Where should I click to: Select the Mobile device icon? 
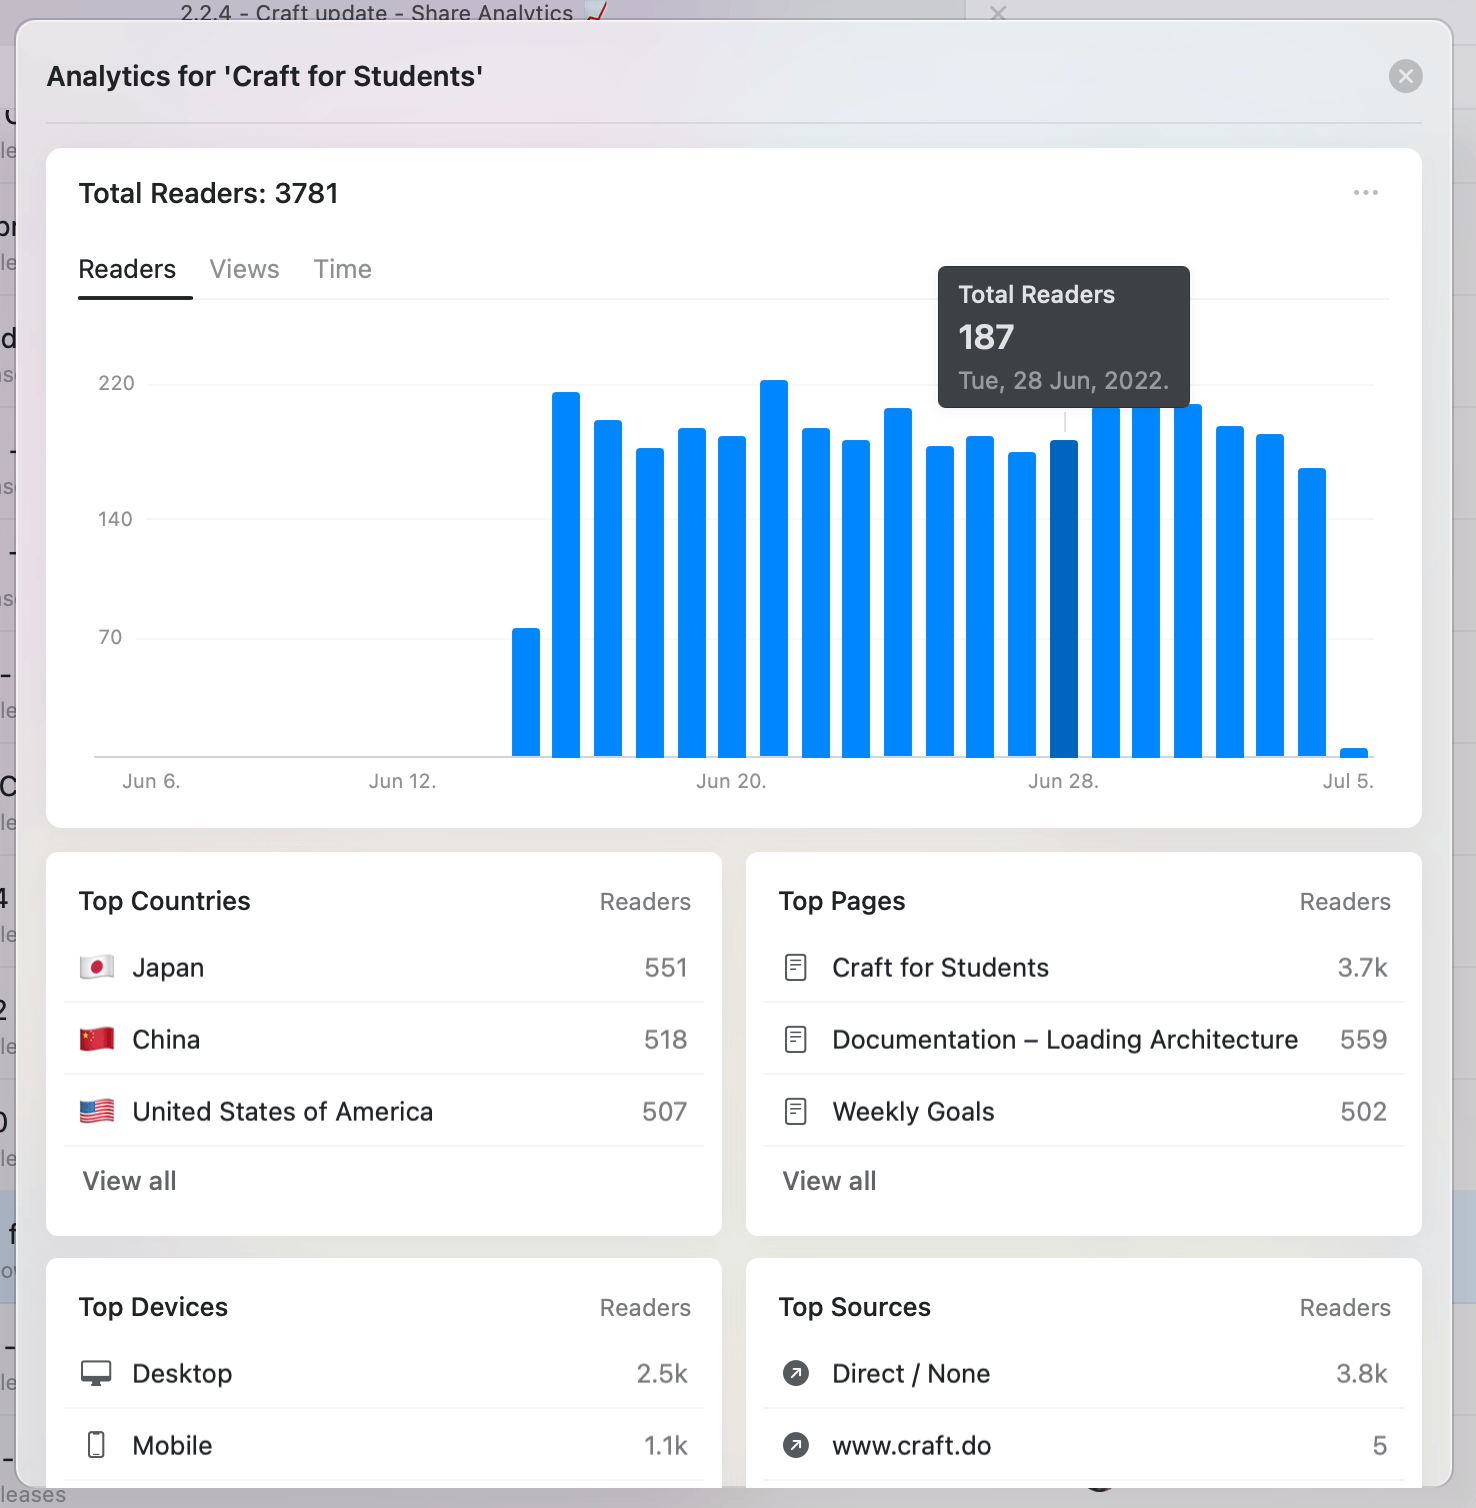point(97,1445)
